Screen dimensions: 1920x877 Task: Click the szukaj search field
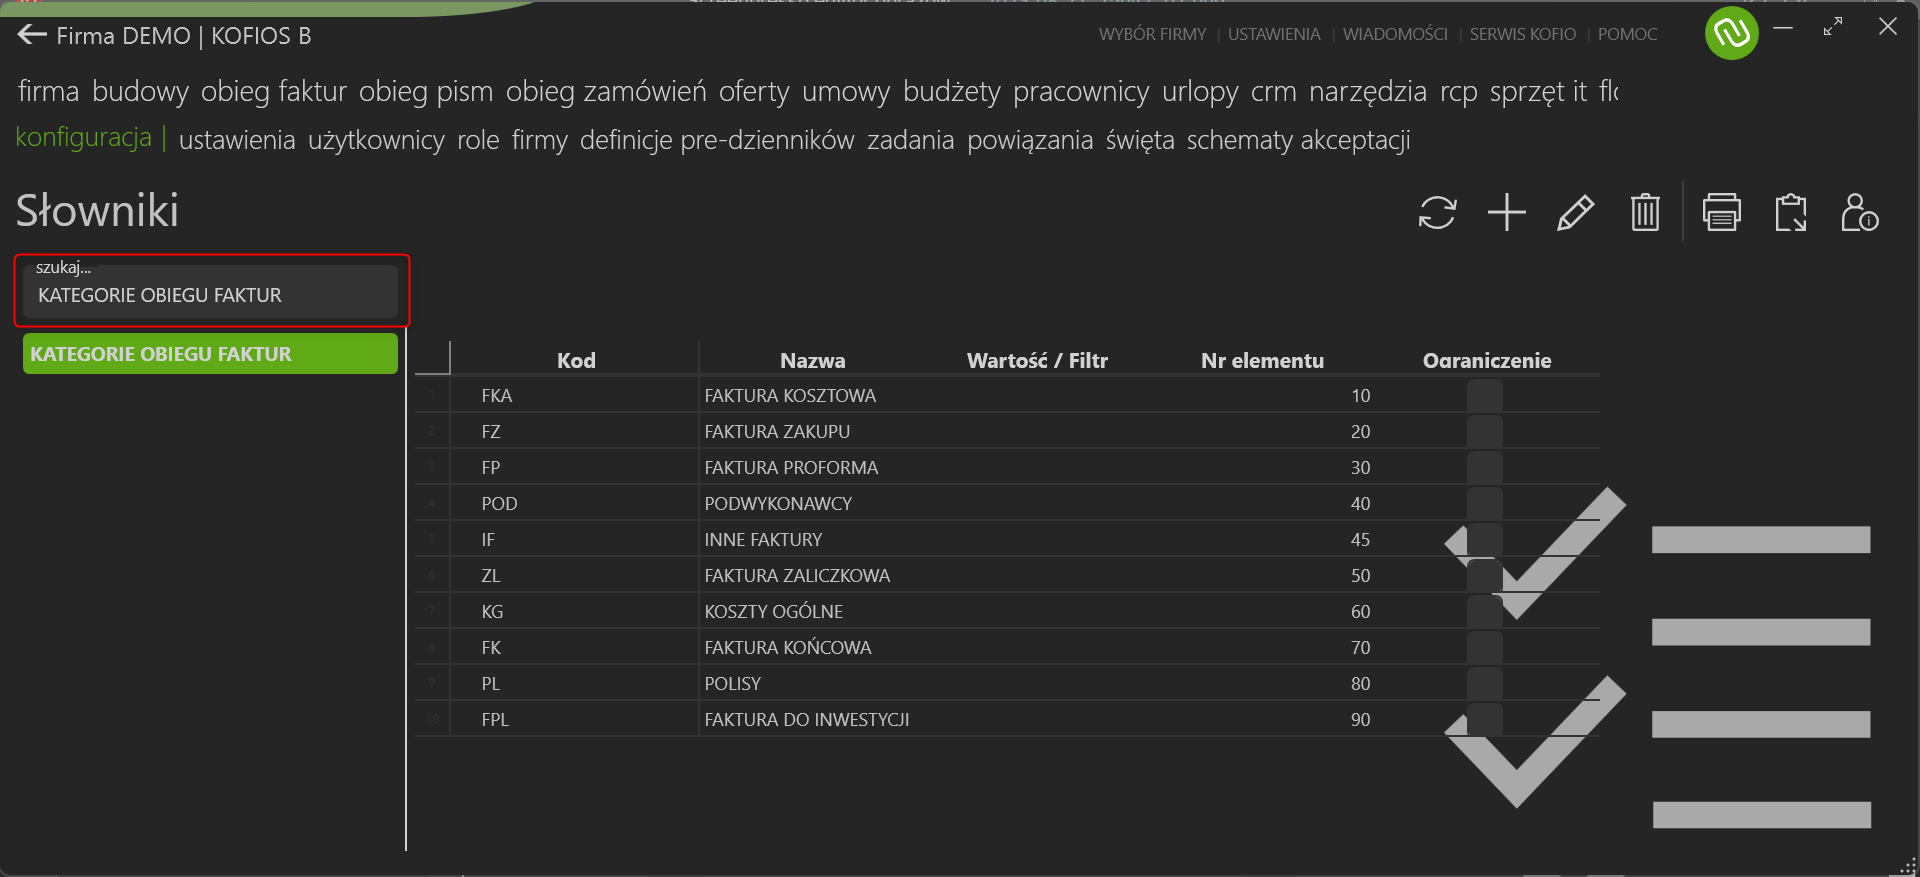pyautogui.click(x=210, y=291)
